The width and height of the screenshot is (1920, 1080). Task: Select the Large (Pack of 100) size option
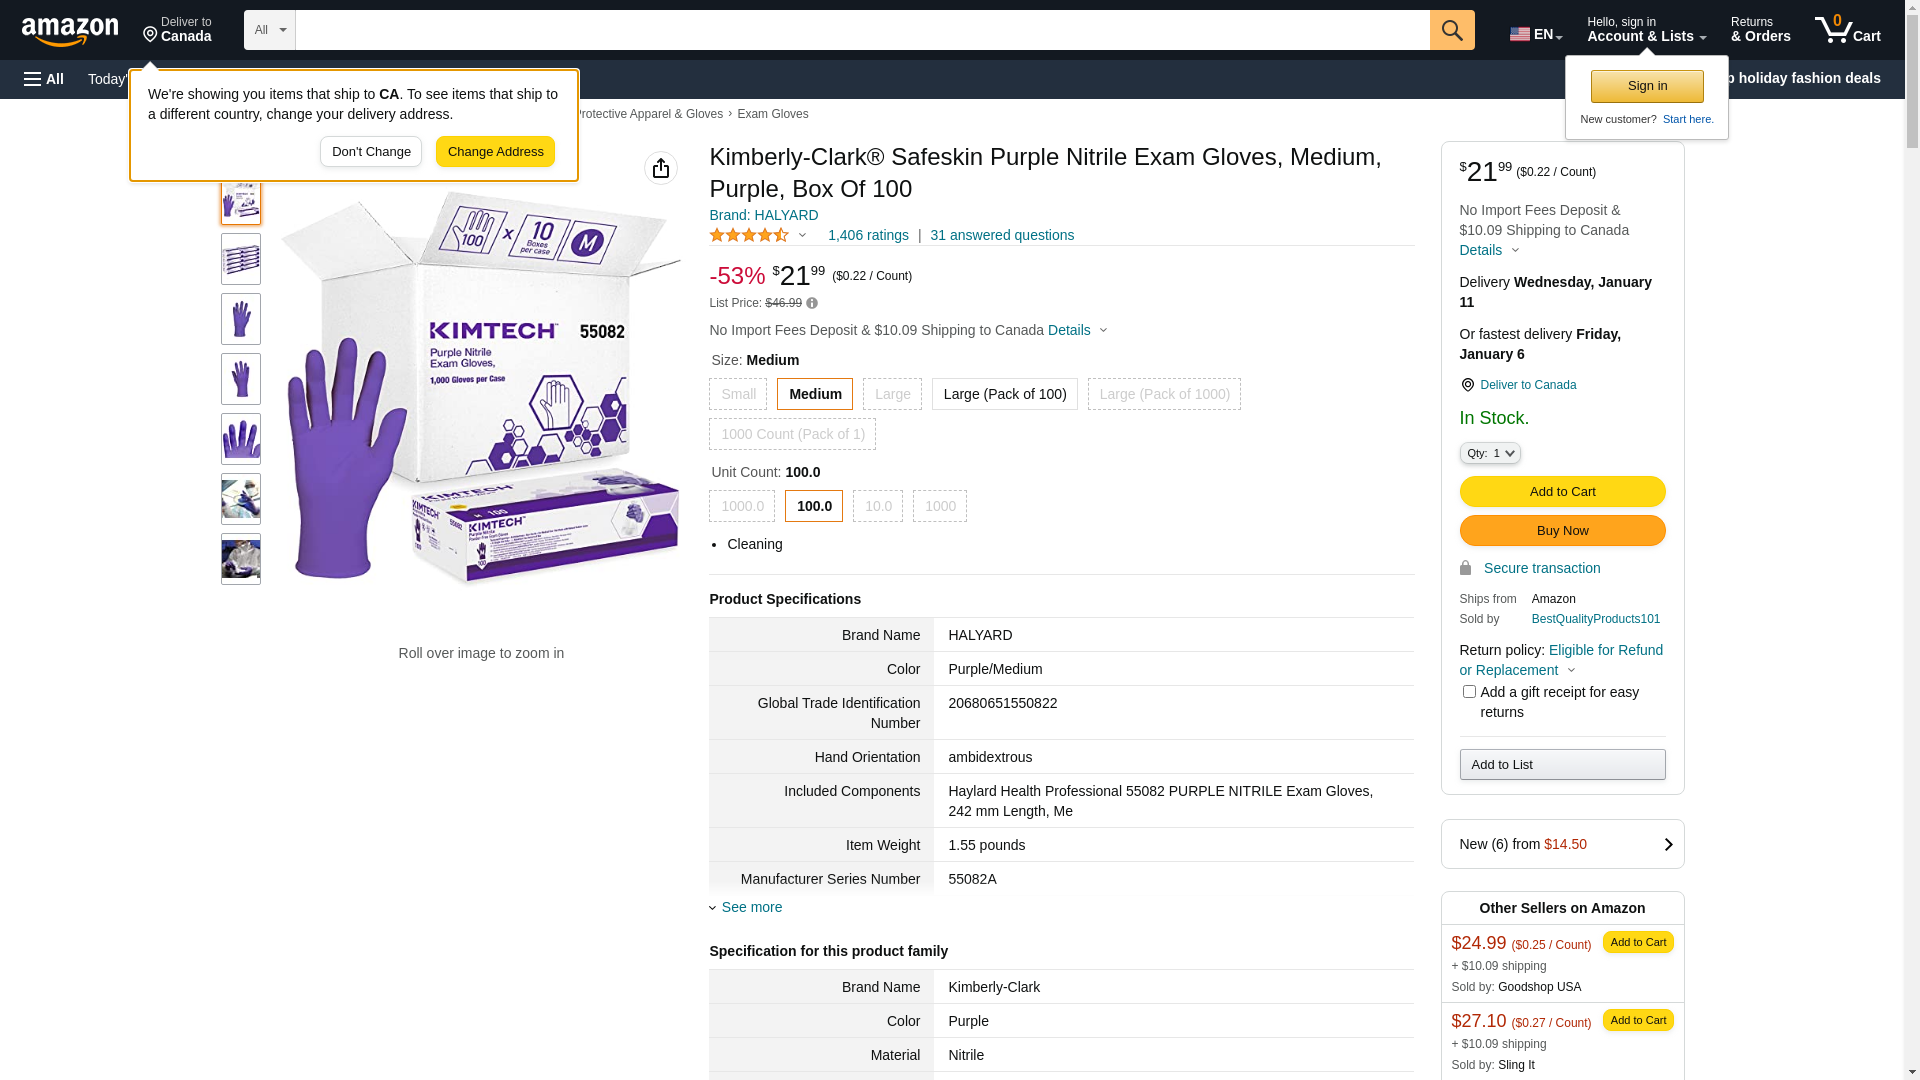[x=1005, y=394]
